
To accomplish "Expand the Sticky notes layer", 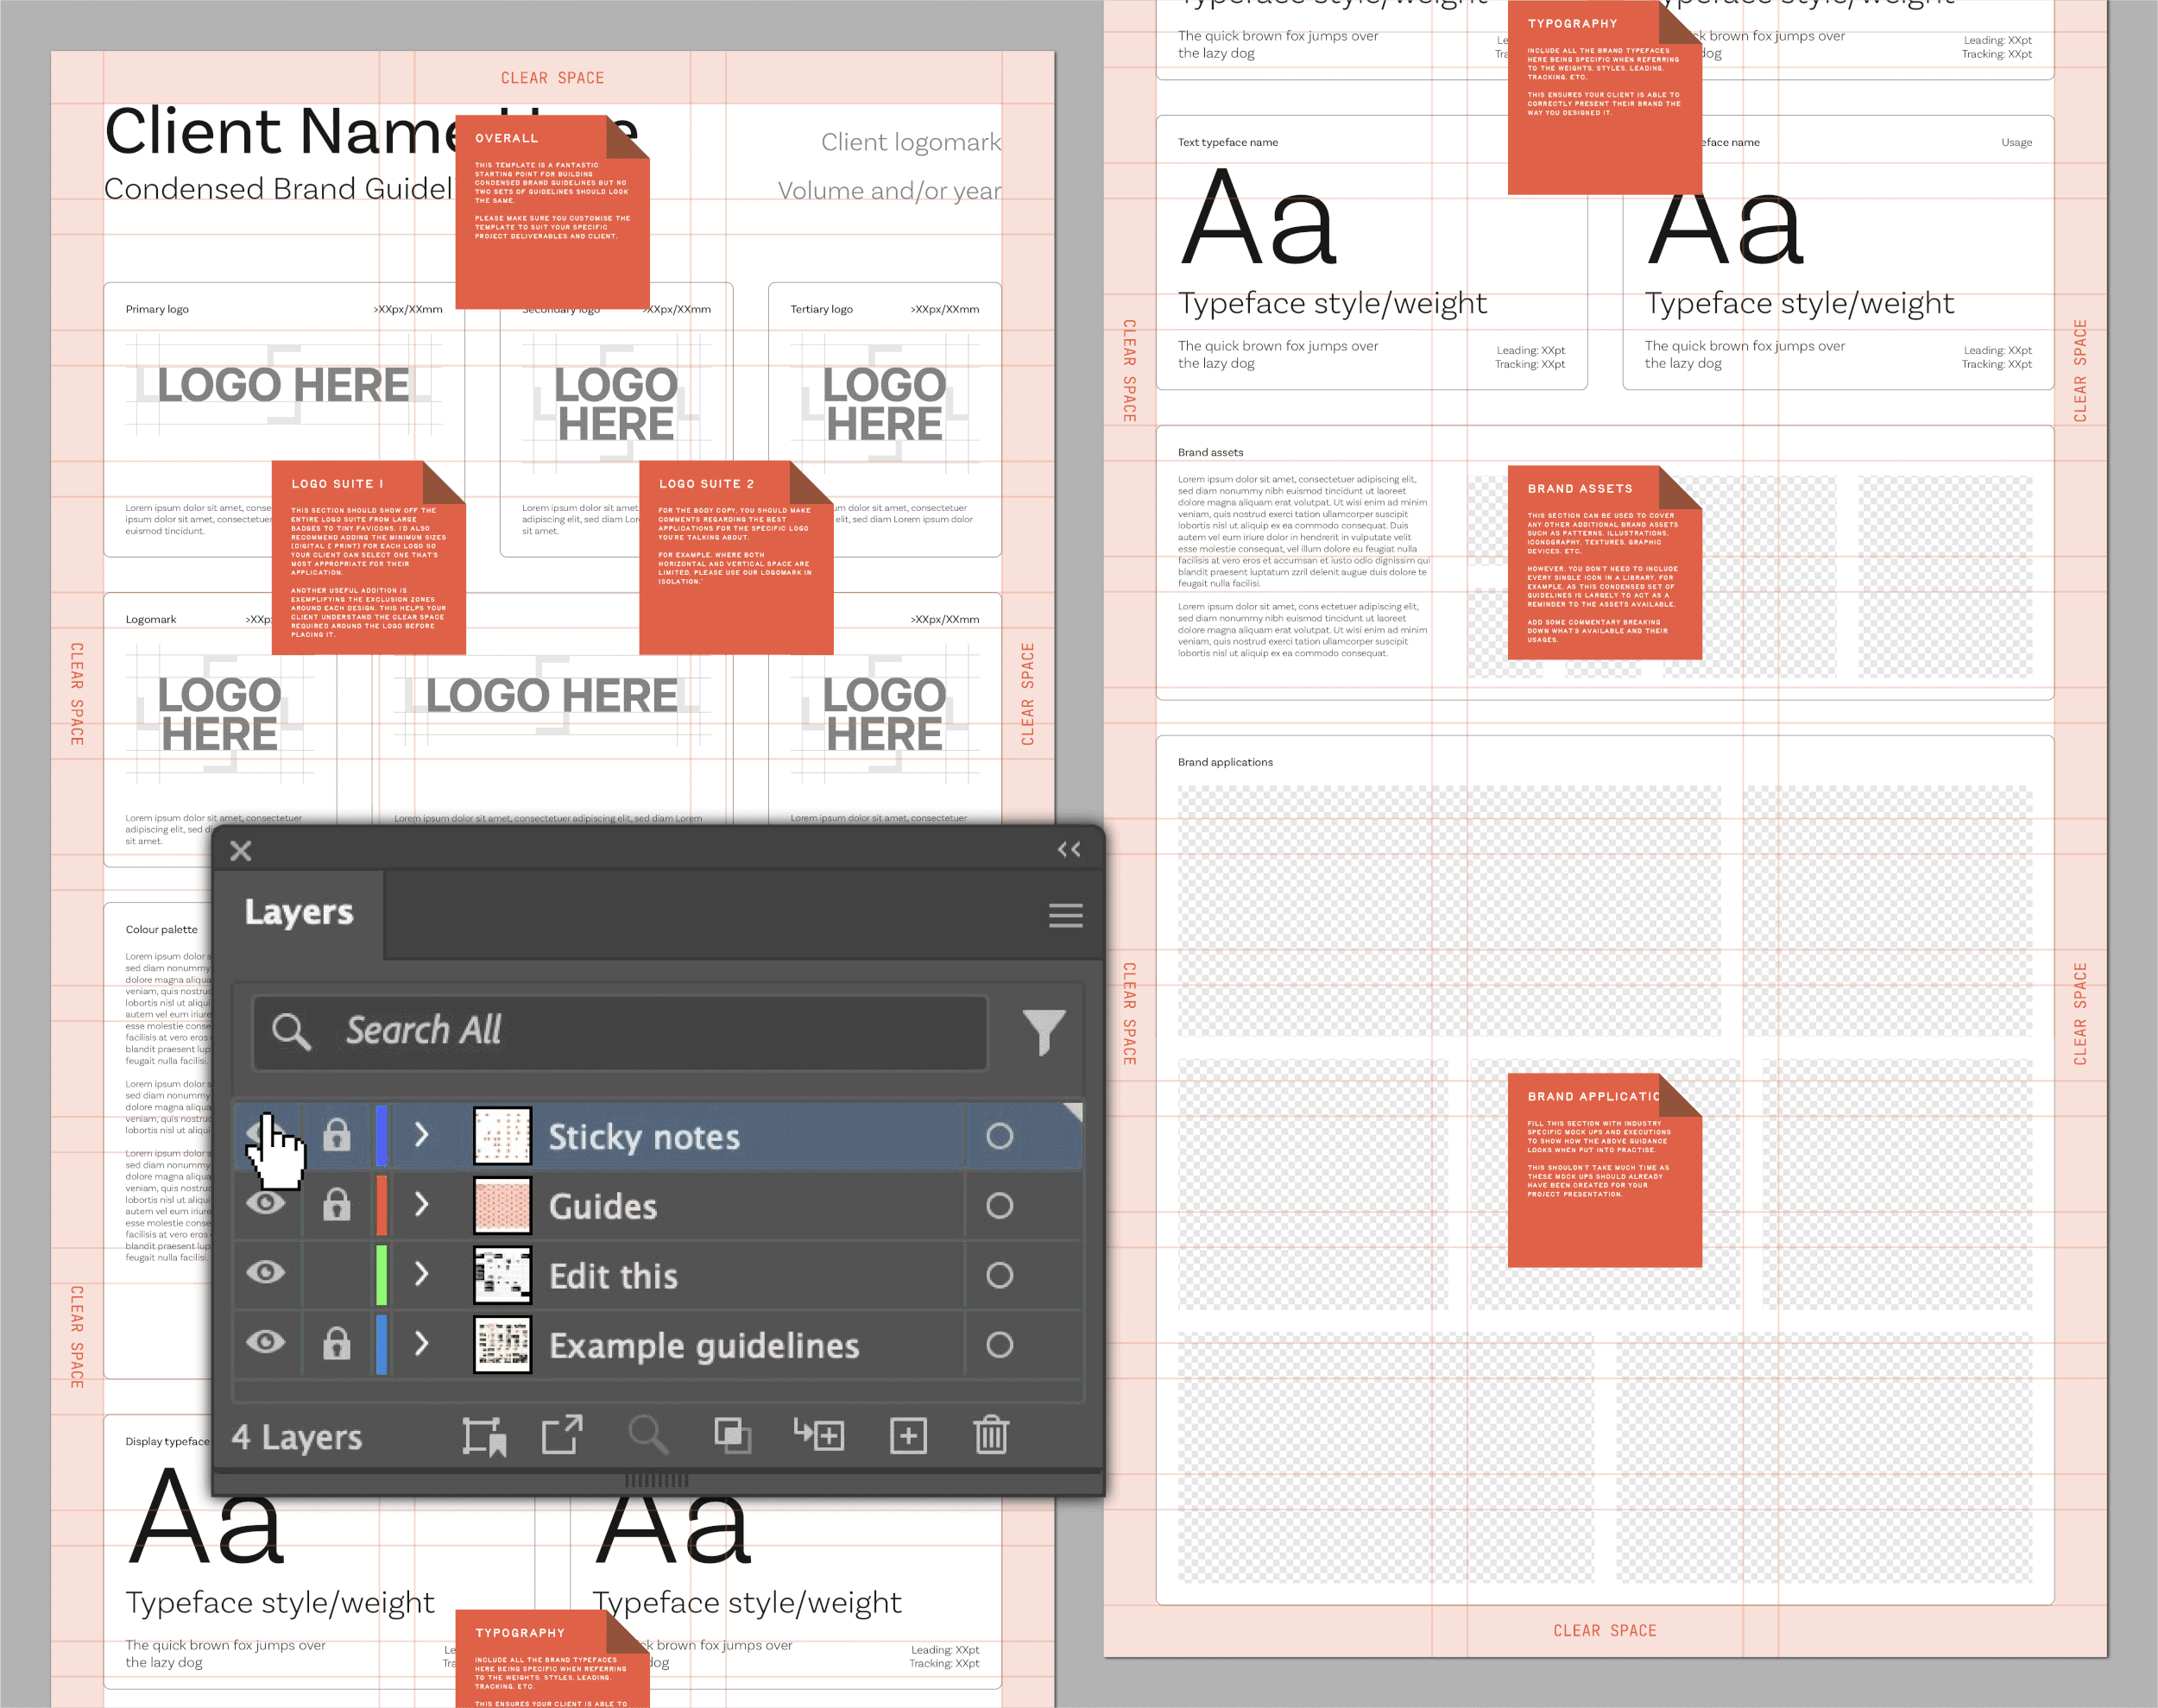I will tap(421, 1135).
